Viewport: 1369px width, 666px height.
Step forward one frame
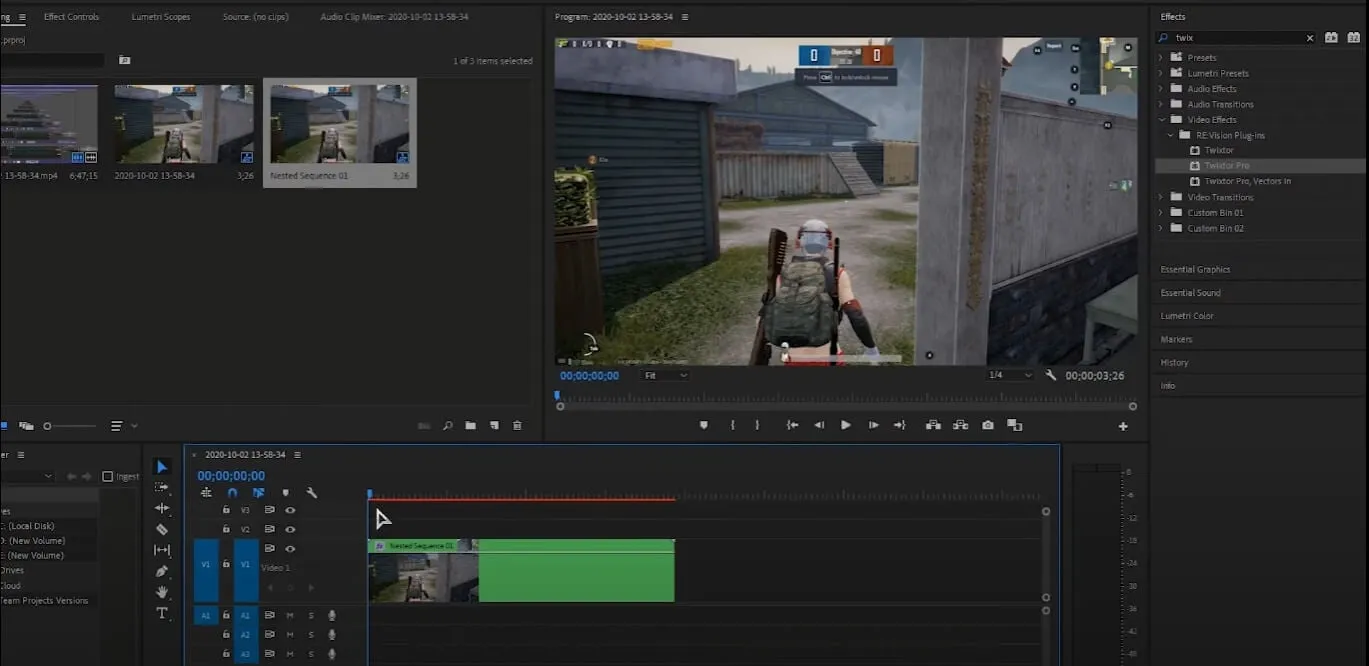pyautogui.click(x=873, y=425)
